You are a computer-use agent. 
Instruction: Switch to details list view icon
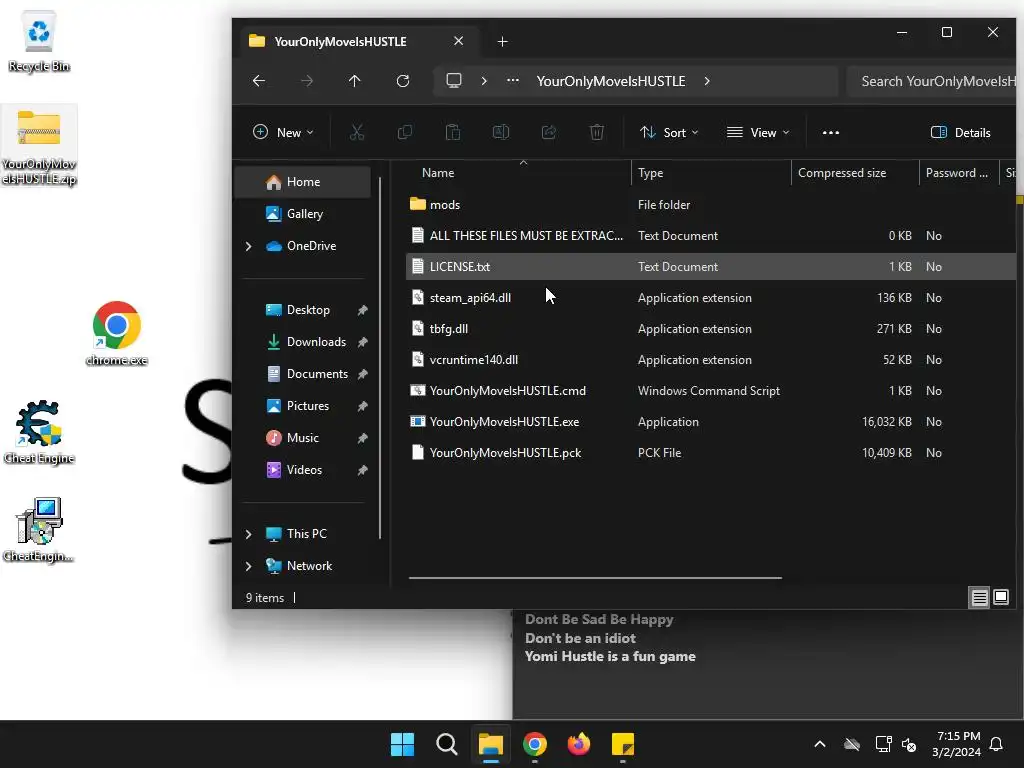coord(980,598)
